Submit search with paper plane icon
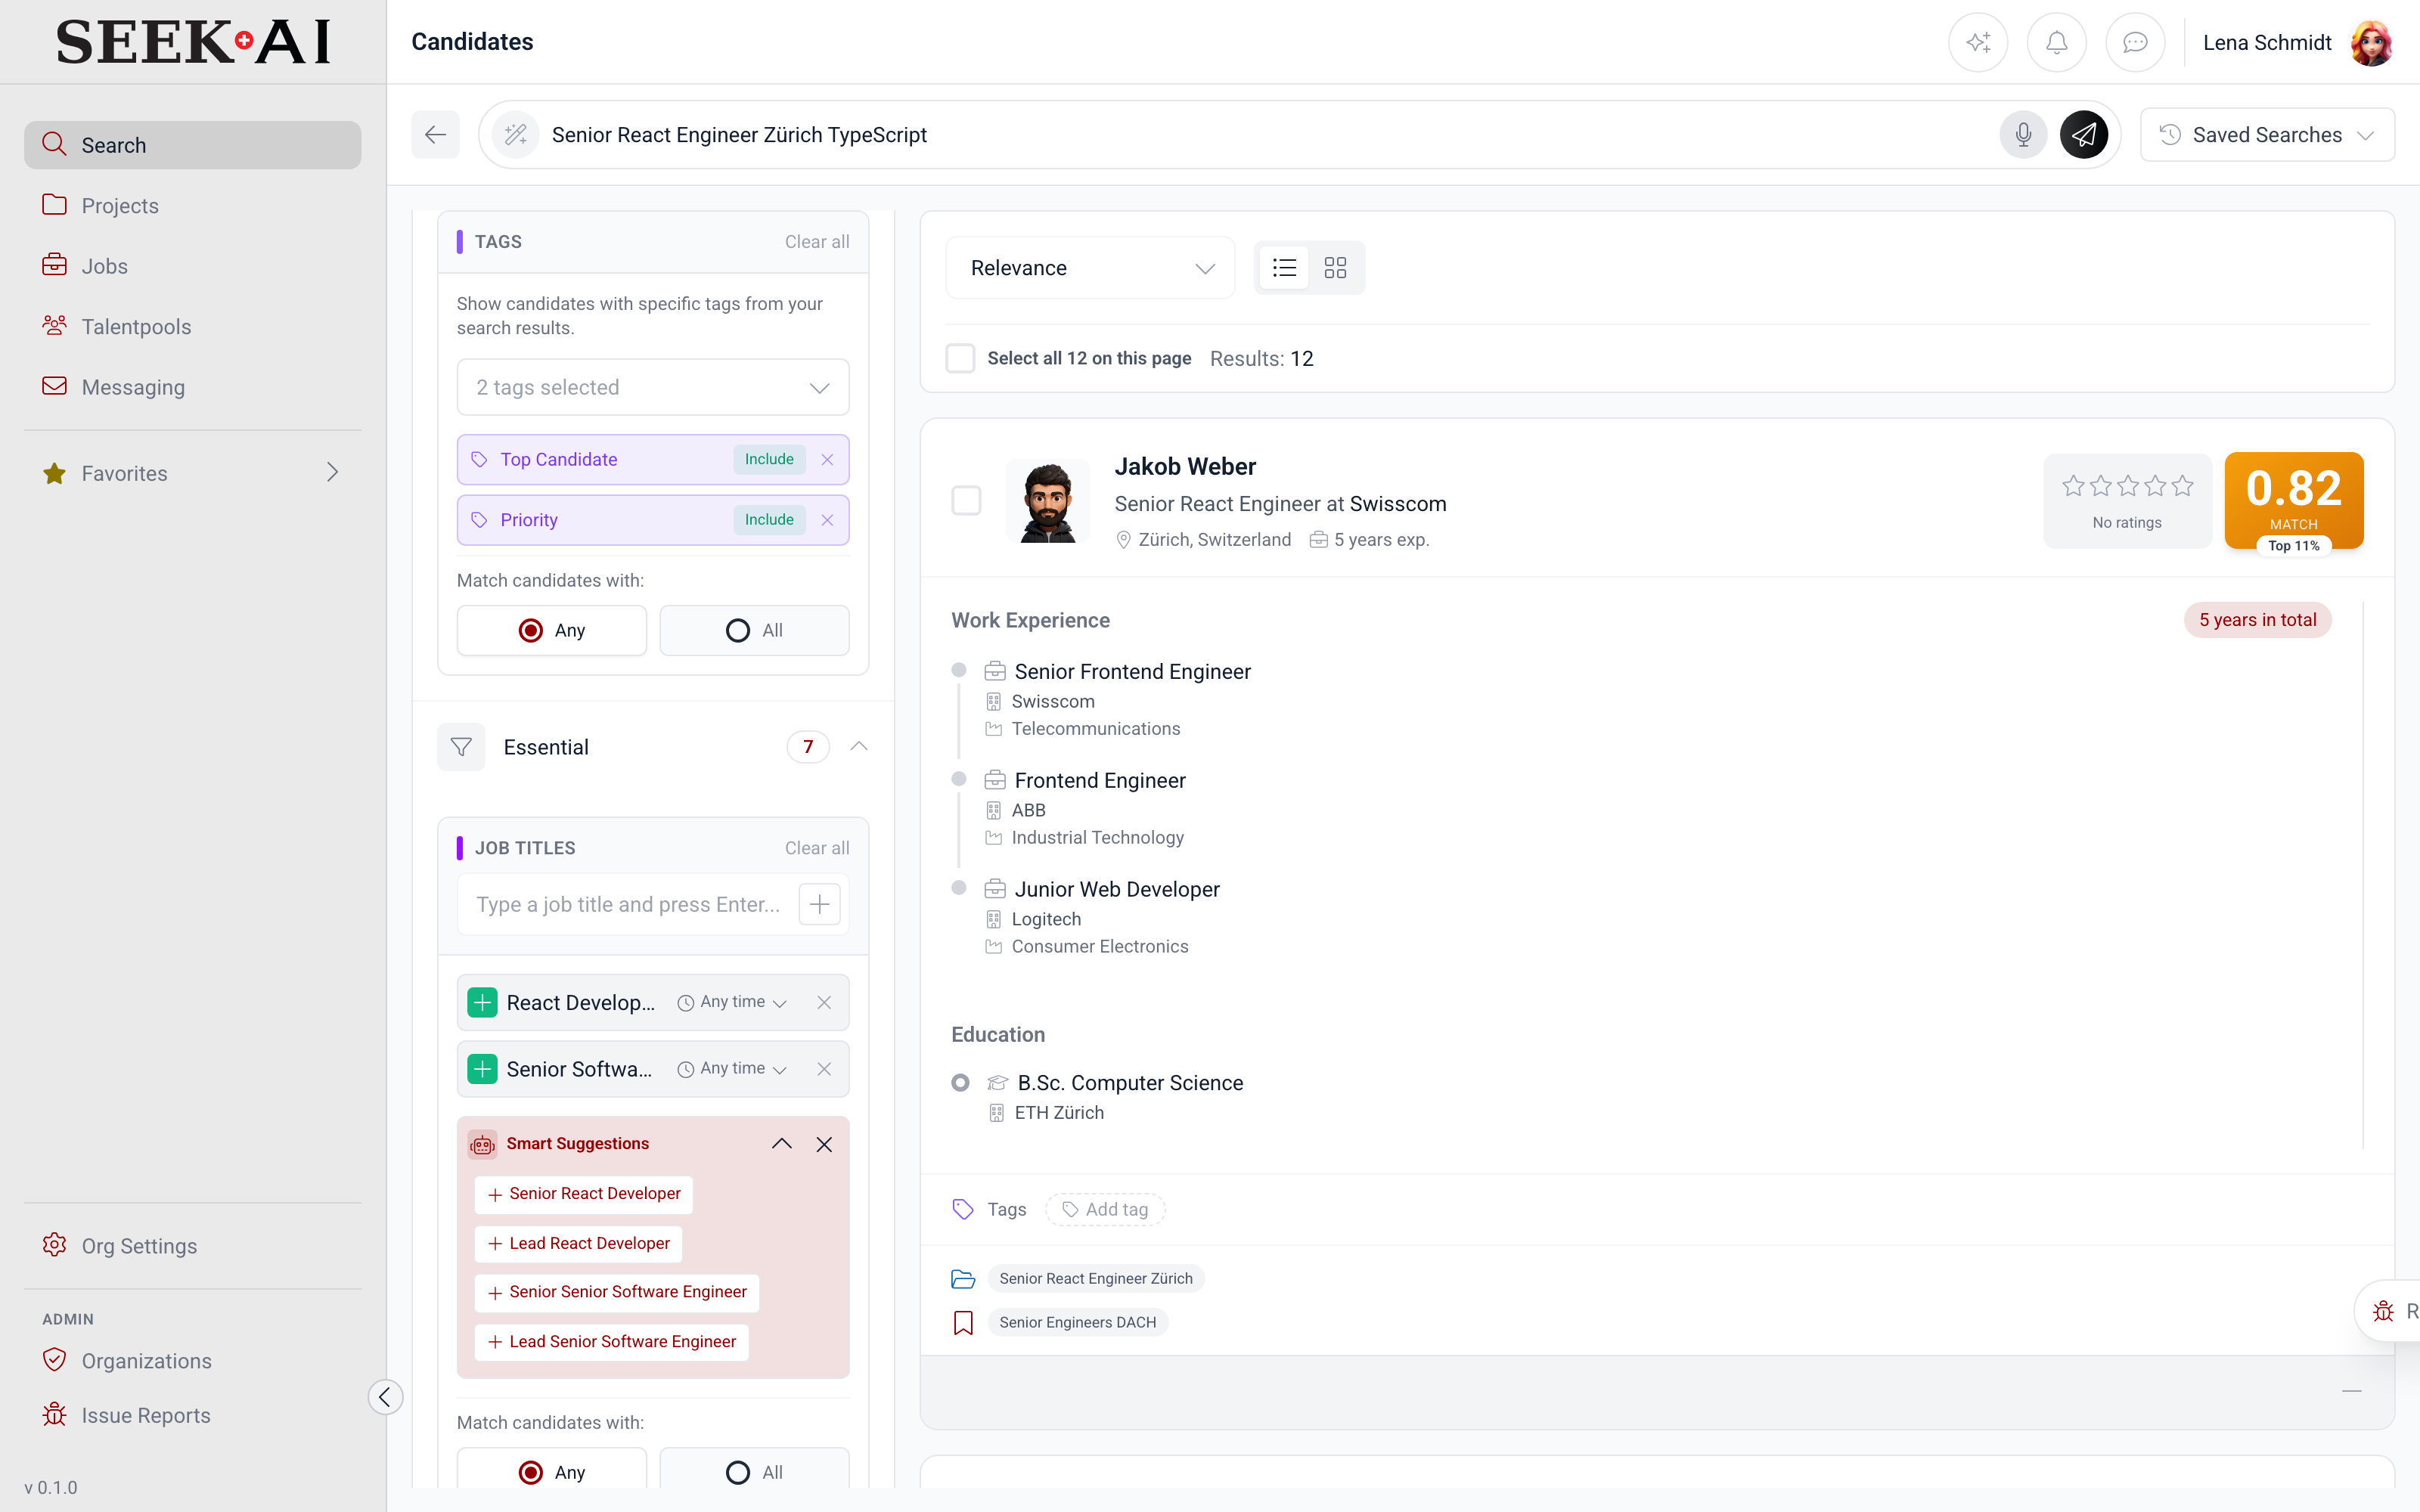This screenshot has width=2420, height=1512. point(2084,134)
